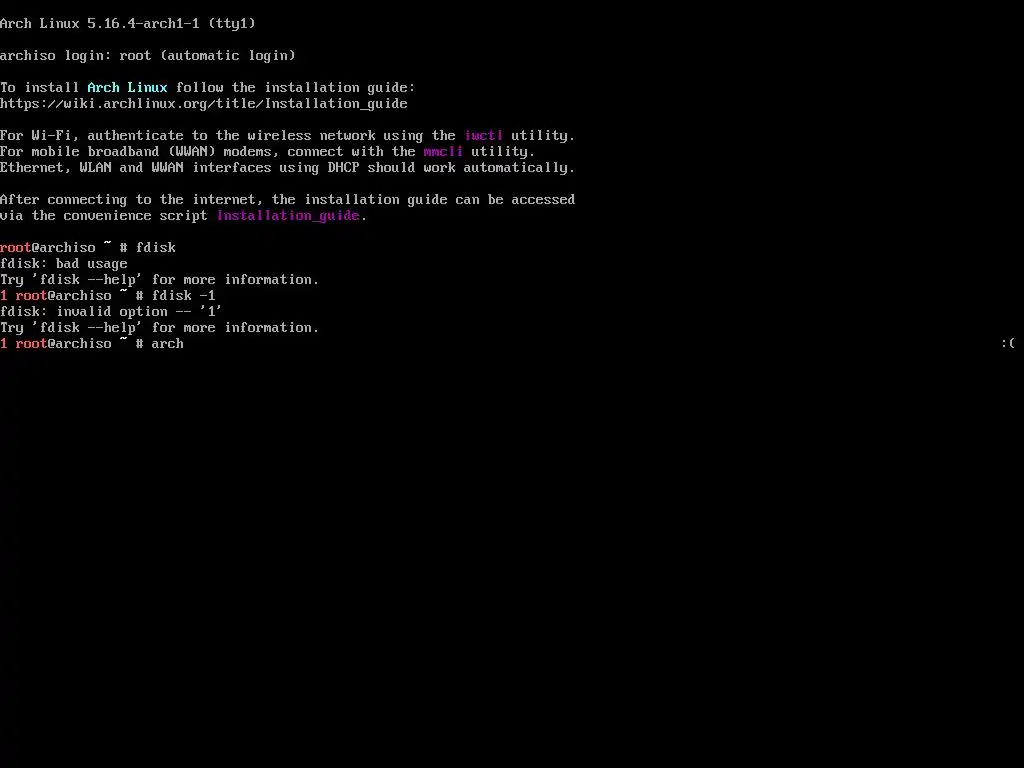Click the Installation_guide convenience script text
This screenshot has height=768, width=1024.
pos(288,216)
